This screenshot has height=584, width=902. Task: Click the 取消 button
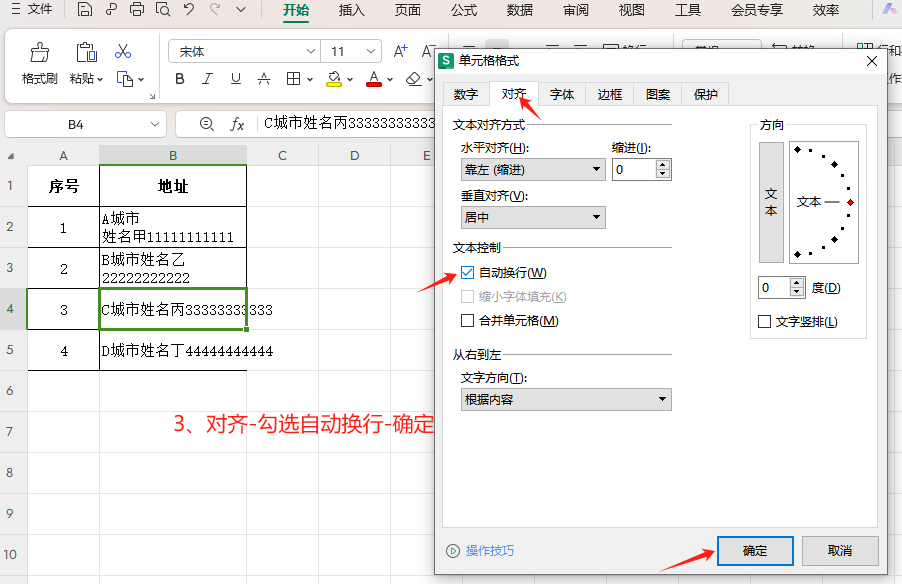pyautogui.click(x=840, y=551)
